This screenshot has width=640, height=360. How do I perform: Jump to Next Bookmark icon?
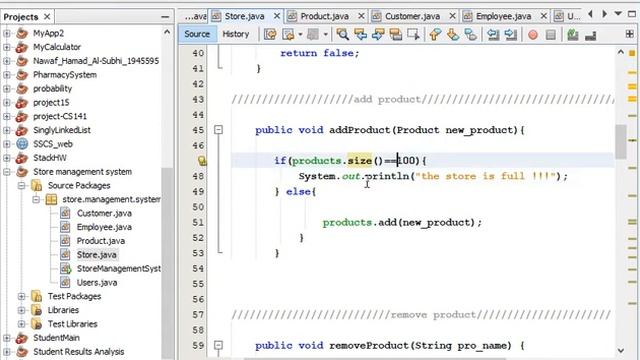453,35
